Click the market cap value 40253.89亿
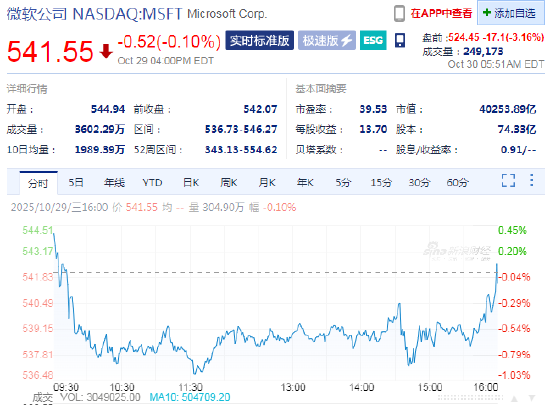550x405 pixels. tap(508, 109)
